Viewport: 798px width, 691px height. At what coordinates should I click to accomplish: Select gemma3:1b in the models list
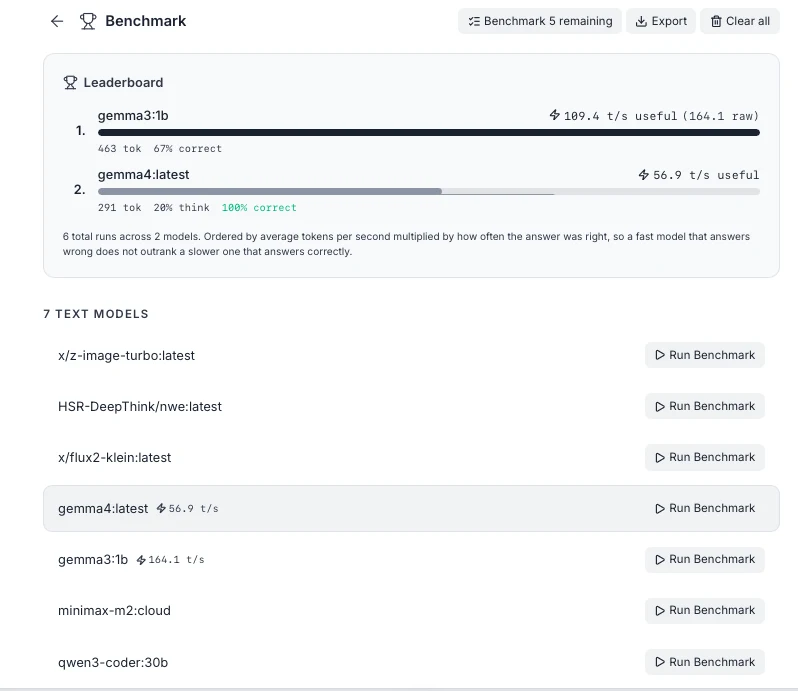(x=411, y=560)
